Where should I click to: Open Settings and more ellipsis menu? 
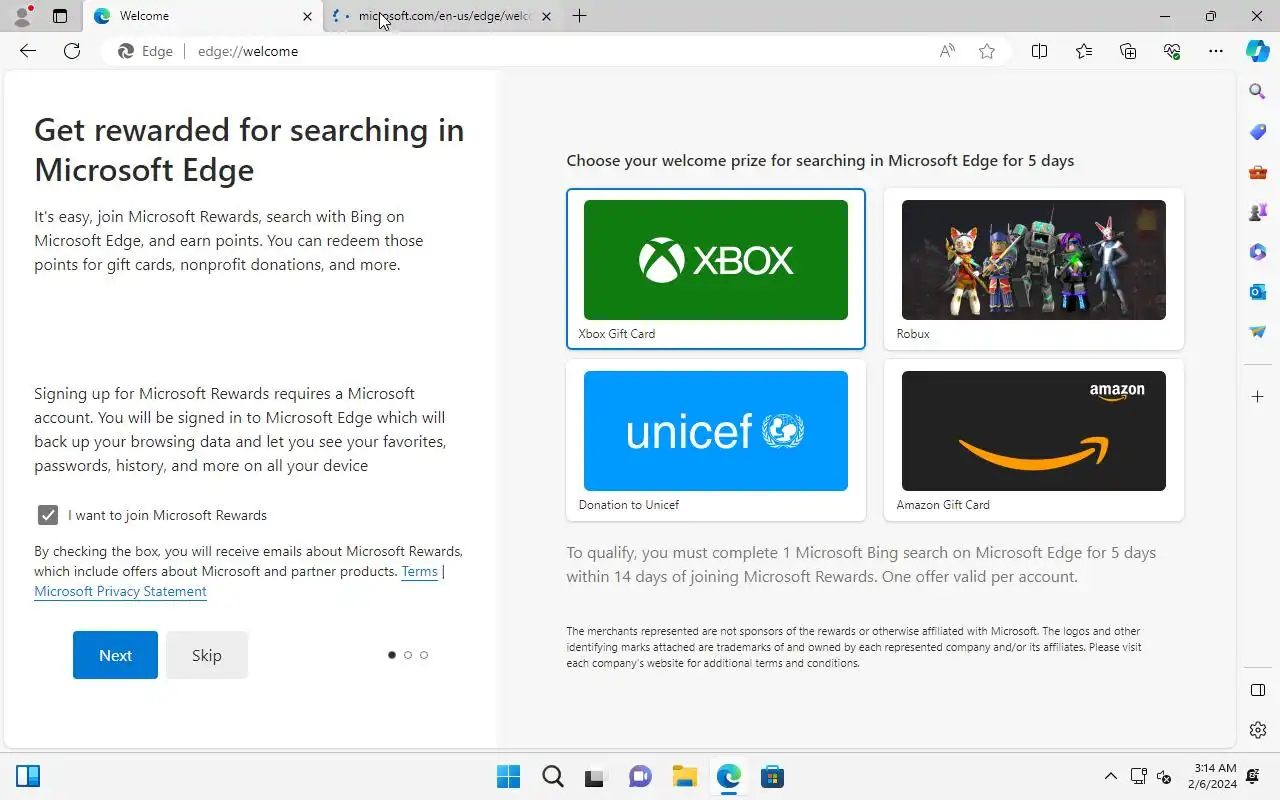point(1216,51)
